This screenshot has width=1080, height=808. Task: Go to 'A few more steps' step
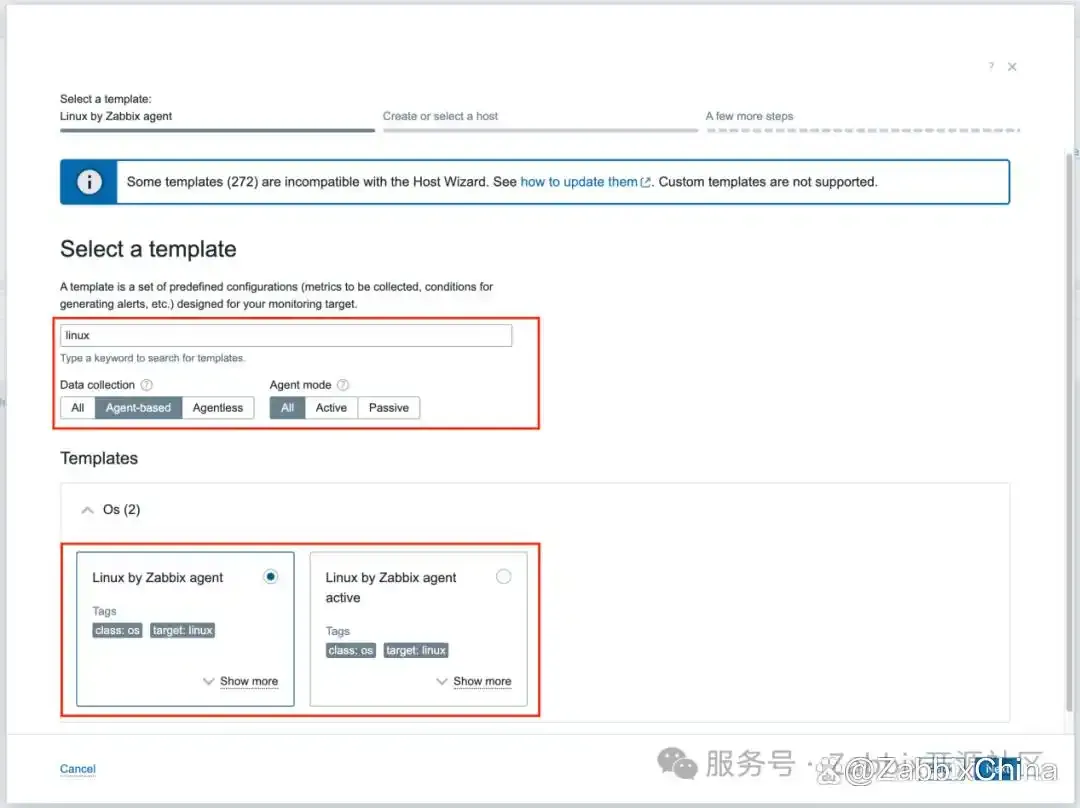pos(862,120)
